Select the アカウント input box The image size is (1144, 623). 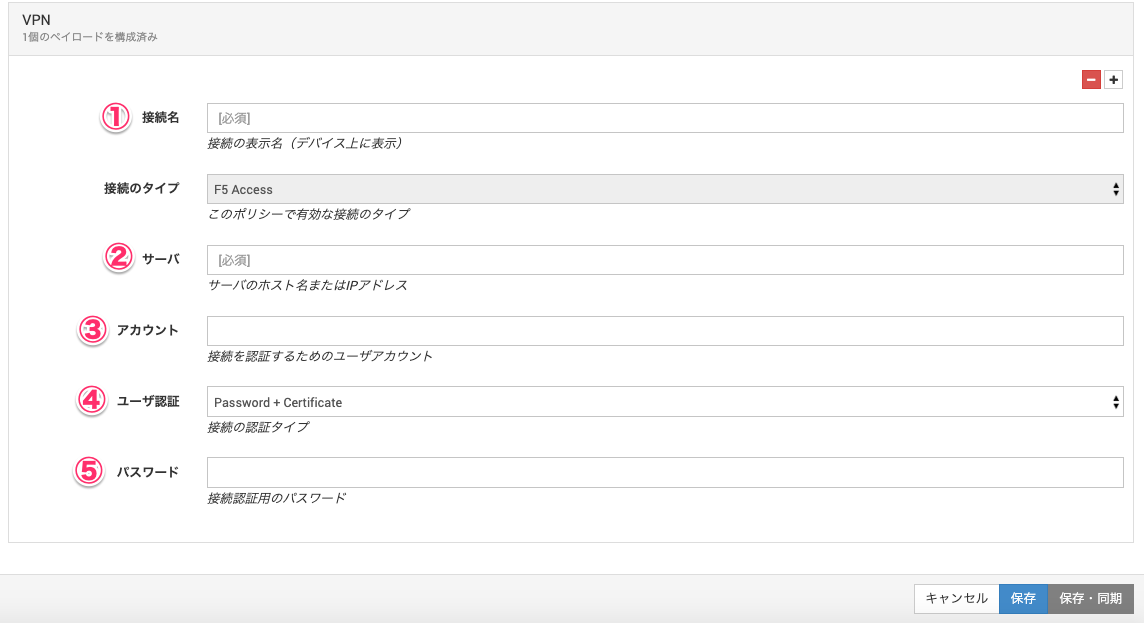pos(665,331)
